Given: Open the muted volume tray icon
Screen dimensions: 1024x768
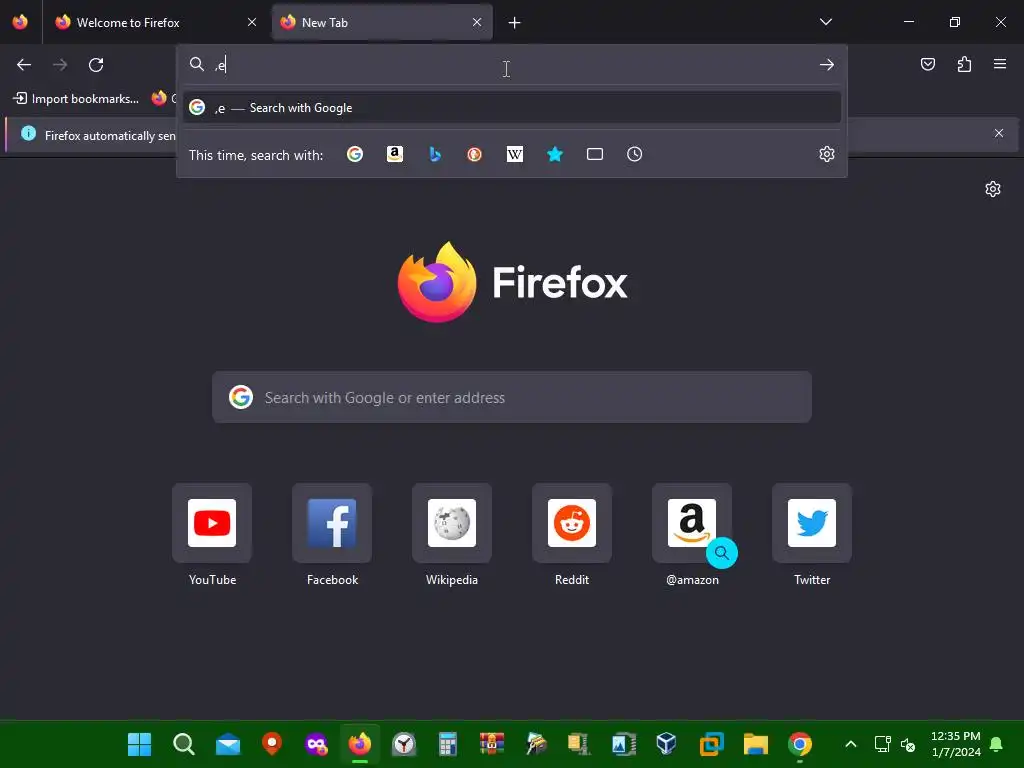Looking at the screenshot, I should [x=907, y=744].
